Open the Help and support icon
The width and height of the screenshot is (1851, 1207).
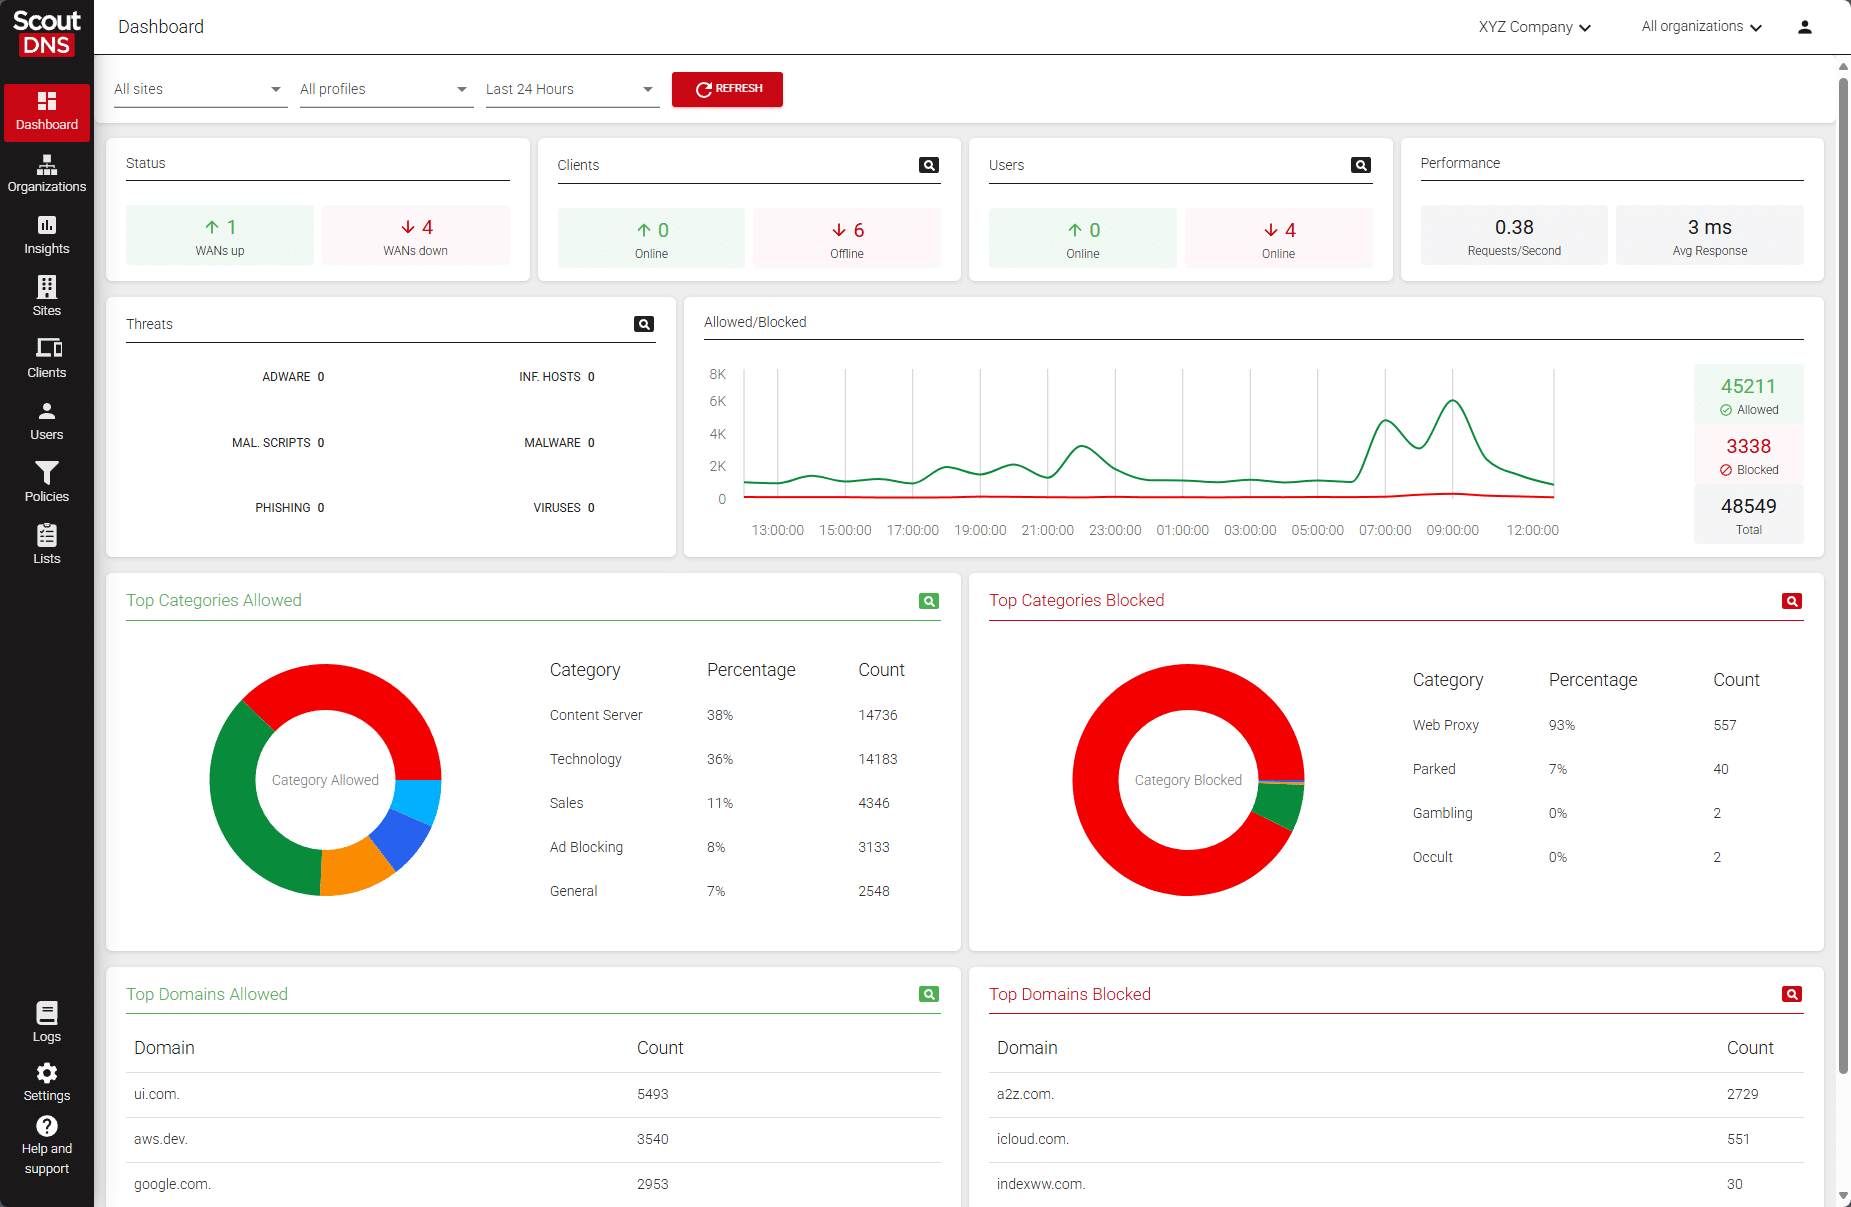pyautogui.click(x=47, y=1127)
